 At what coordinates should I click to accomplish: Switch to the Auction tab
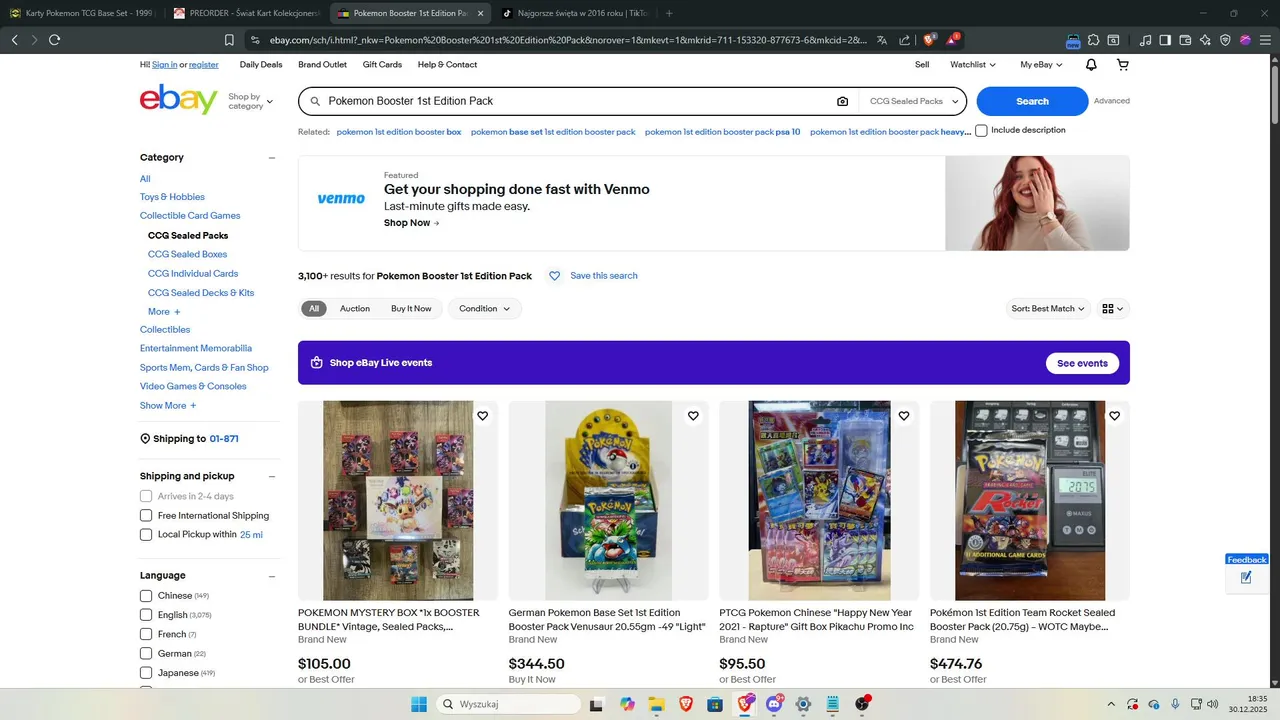355,309
